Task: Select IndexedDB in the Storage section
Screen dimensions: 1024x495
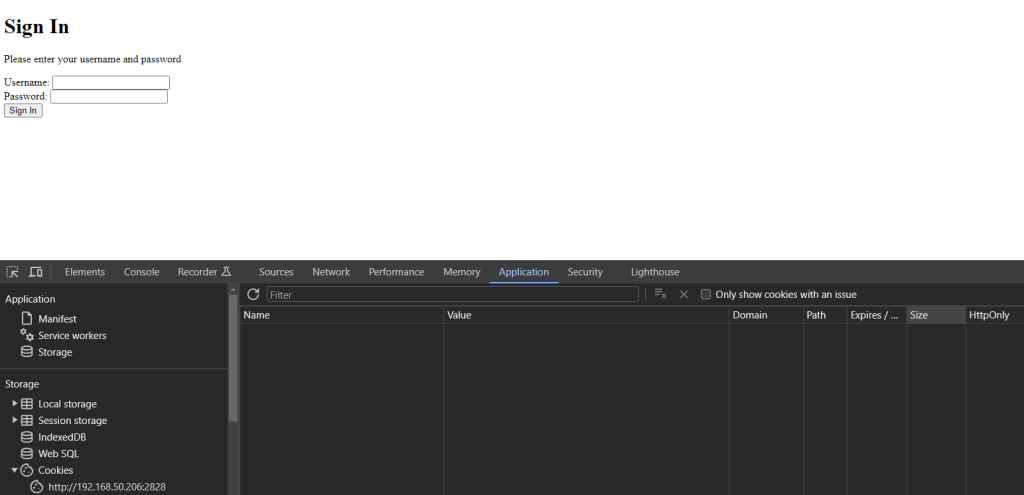Action: click(62, 437)
